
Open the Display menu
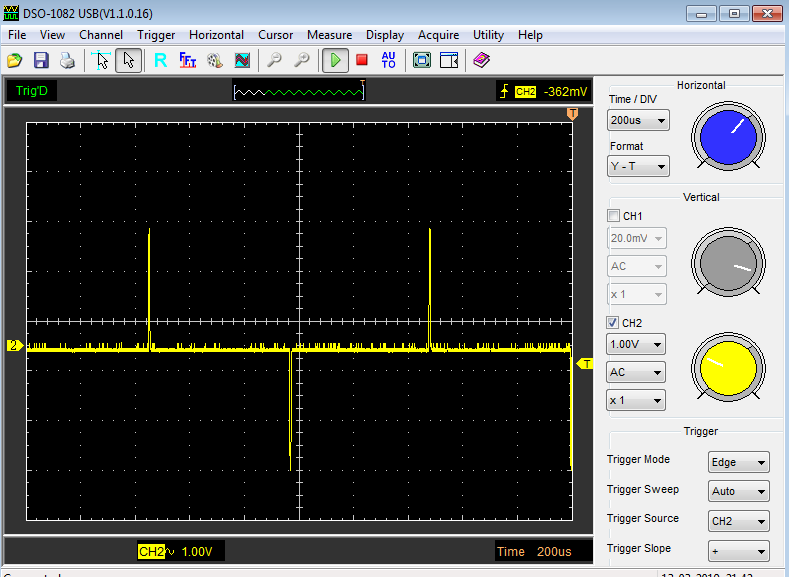[x=384, y=35]
